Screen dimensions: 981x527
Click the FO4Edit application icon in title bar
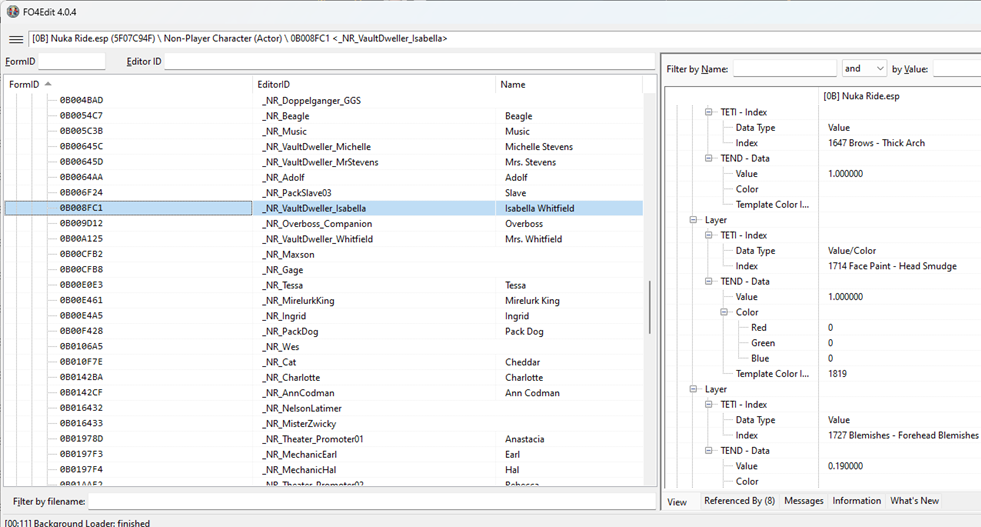click(13, 11)
